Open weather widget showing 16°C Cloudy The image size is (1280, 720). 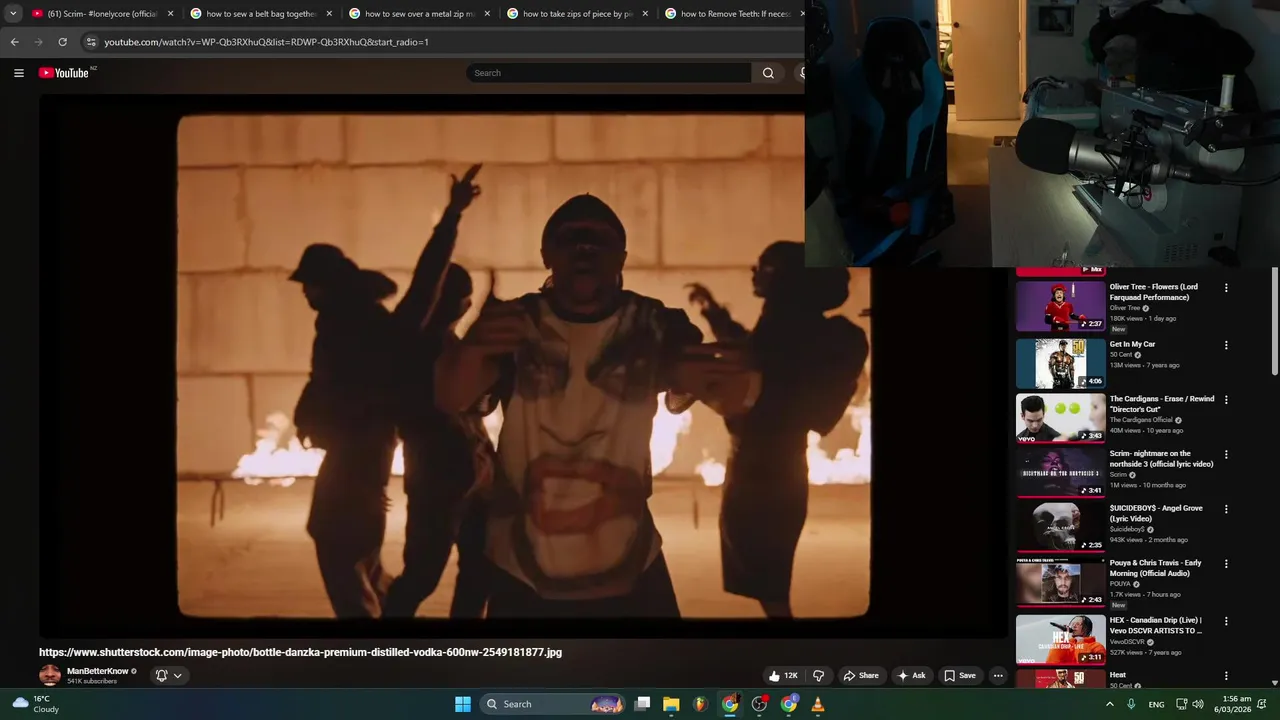(35, 704)
